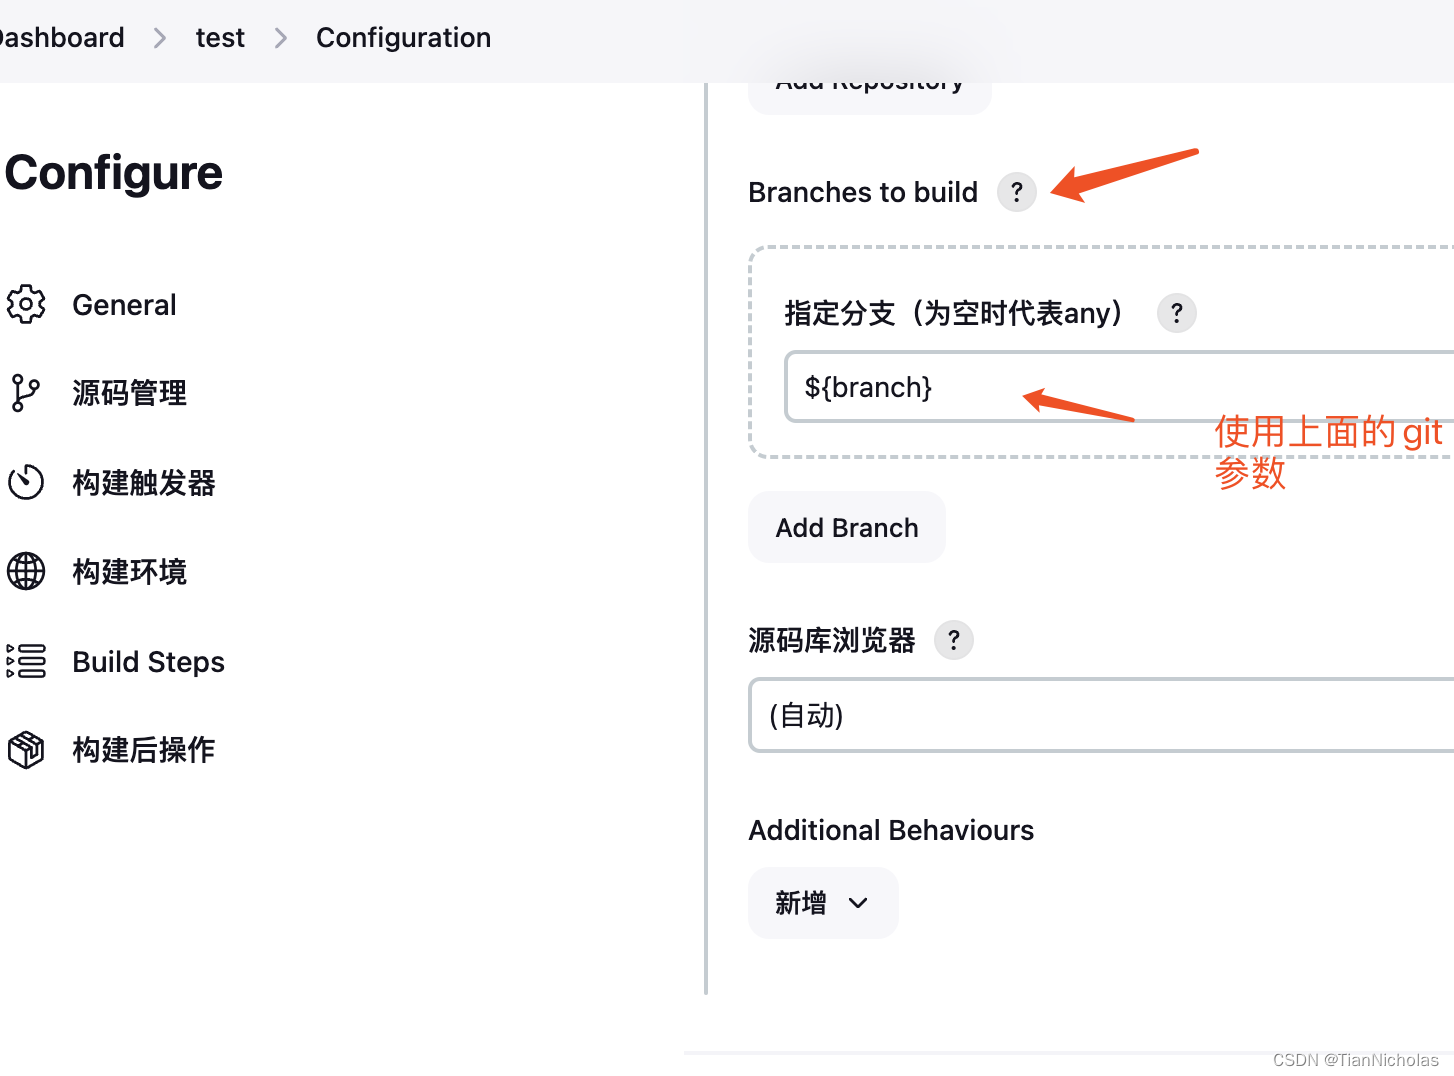
Task: Expand the 新增 behaviours dropdown
Action: coord(823,903)
